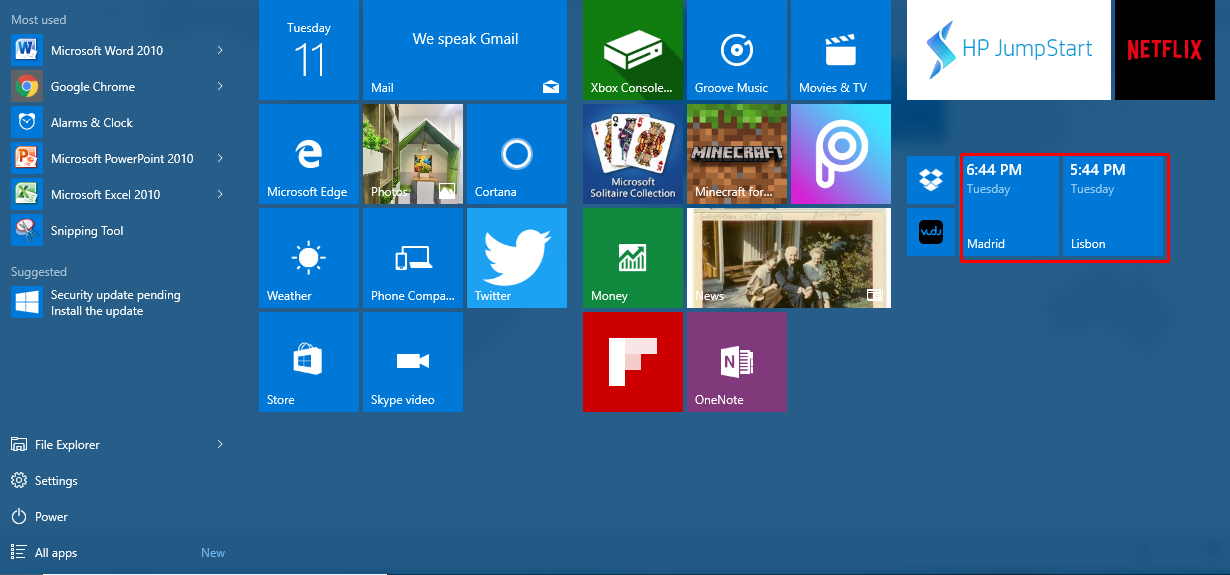Open the Dropbox small tile
This screenshot has width=1230, height=575.
(931, 180)
